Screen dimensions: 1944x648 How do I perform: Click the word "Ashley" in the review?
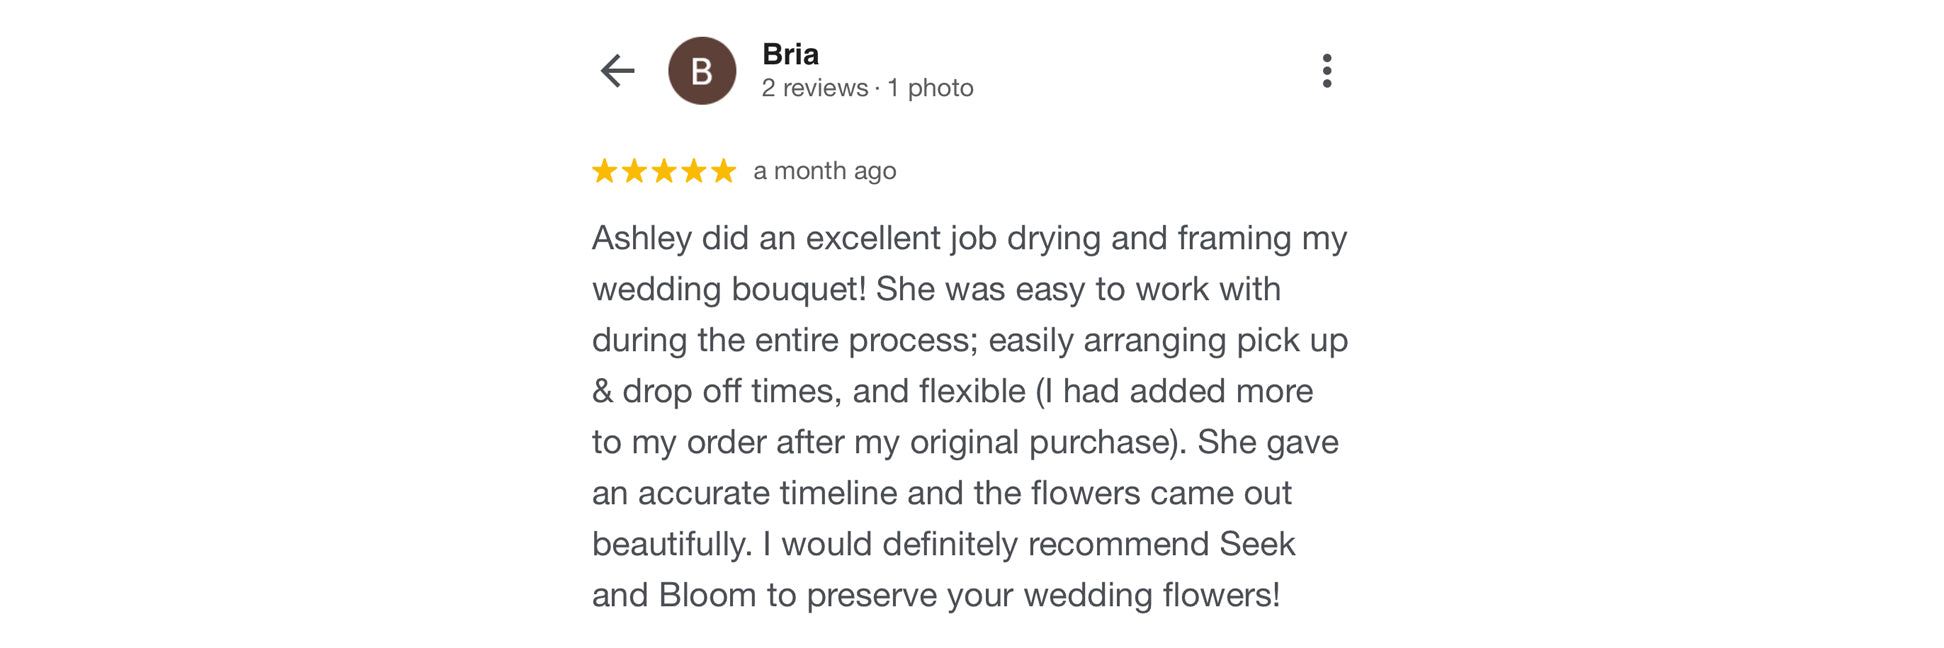pos(641,238)
